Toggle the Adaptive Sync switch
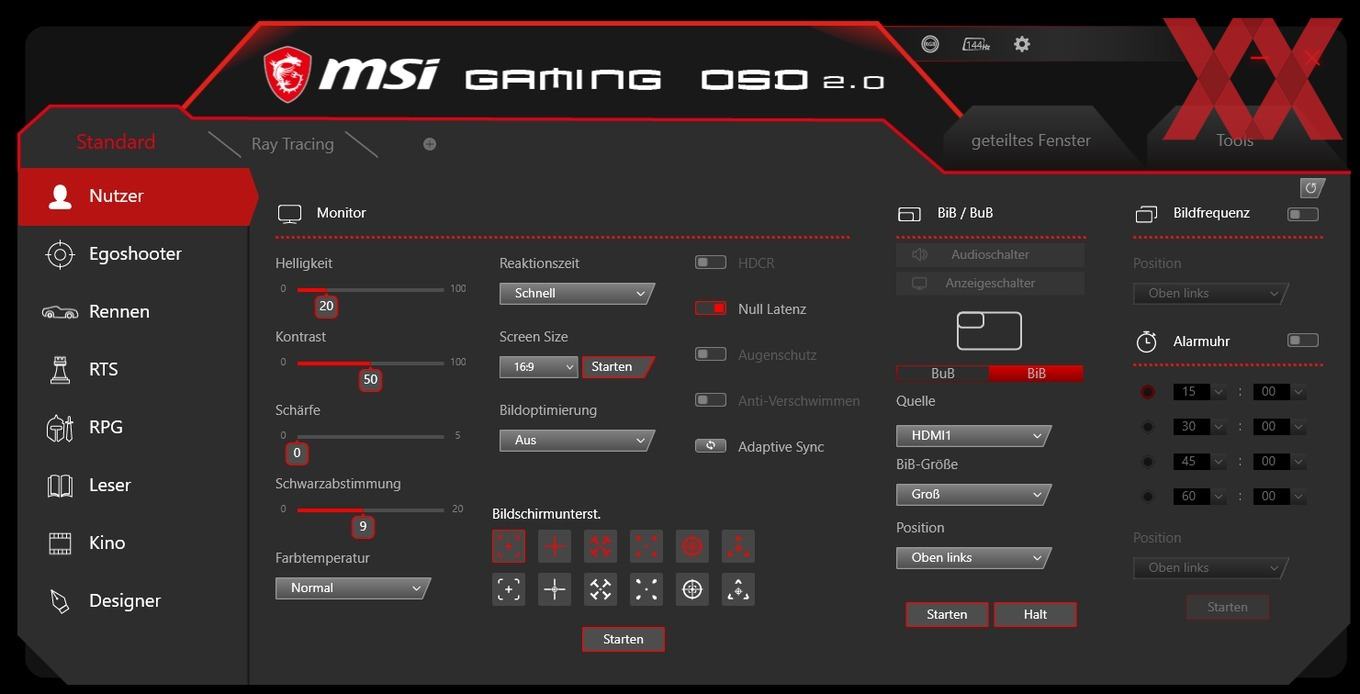Viewport: 1360px width, 694px height. 711,447
